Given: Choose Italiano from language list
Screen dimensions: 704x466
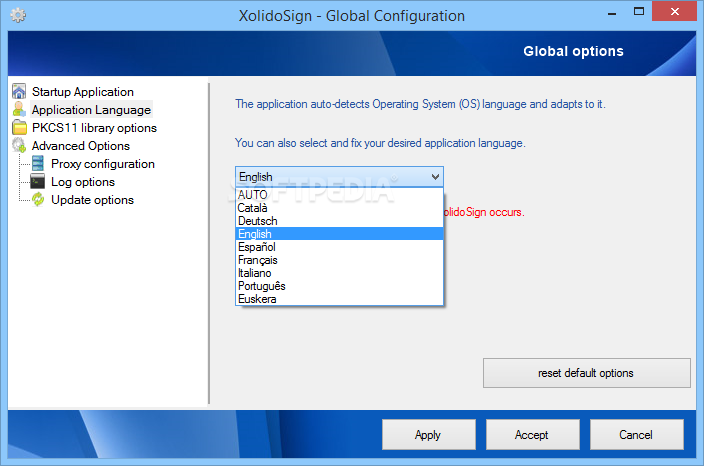Looking at the screenshot, I should [339, 273].
